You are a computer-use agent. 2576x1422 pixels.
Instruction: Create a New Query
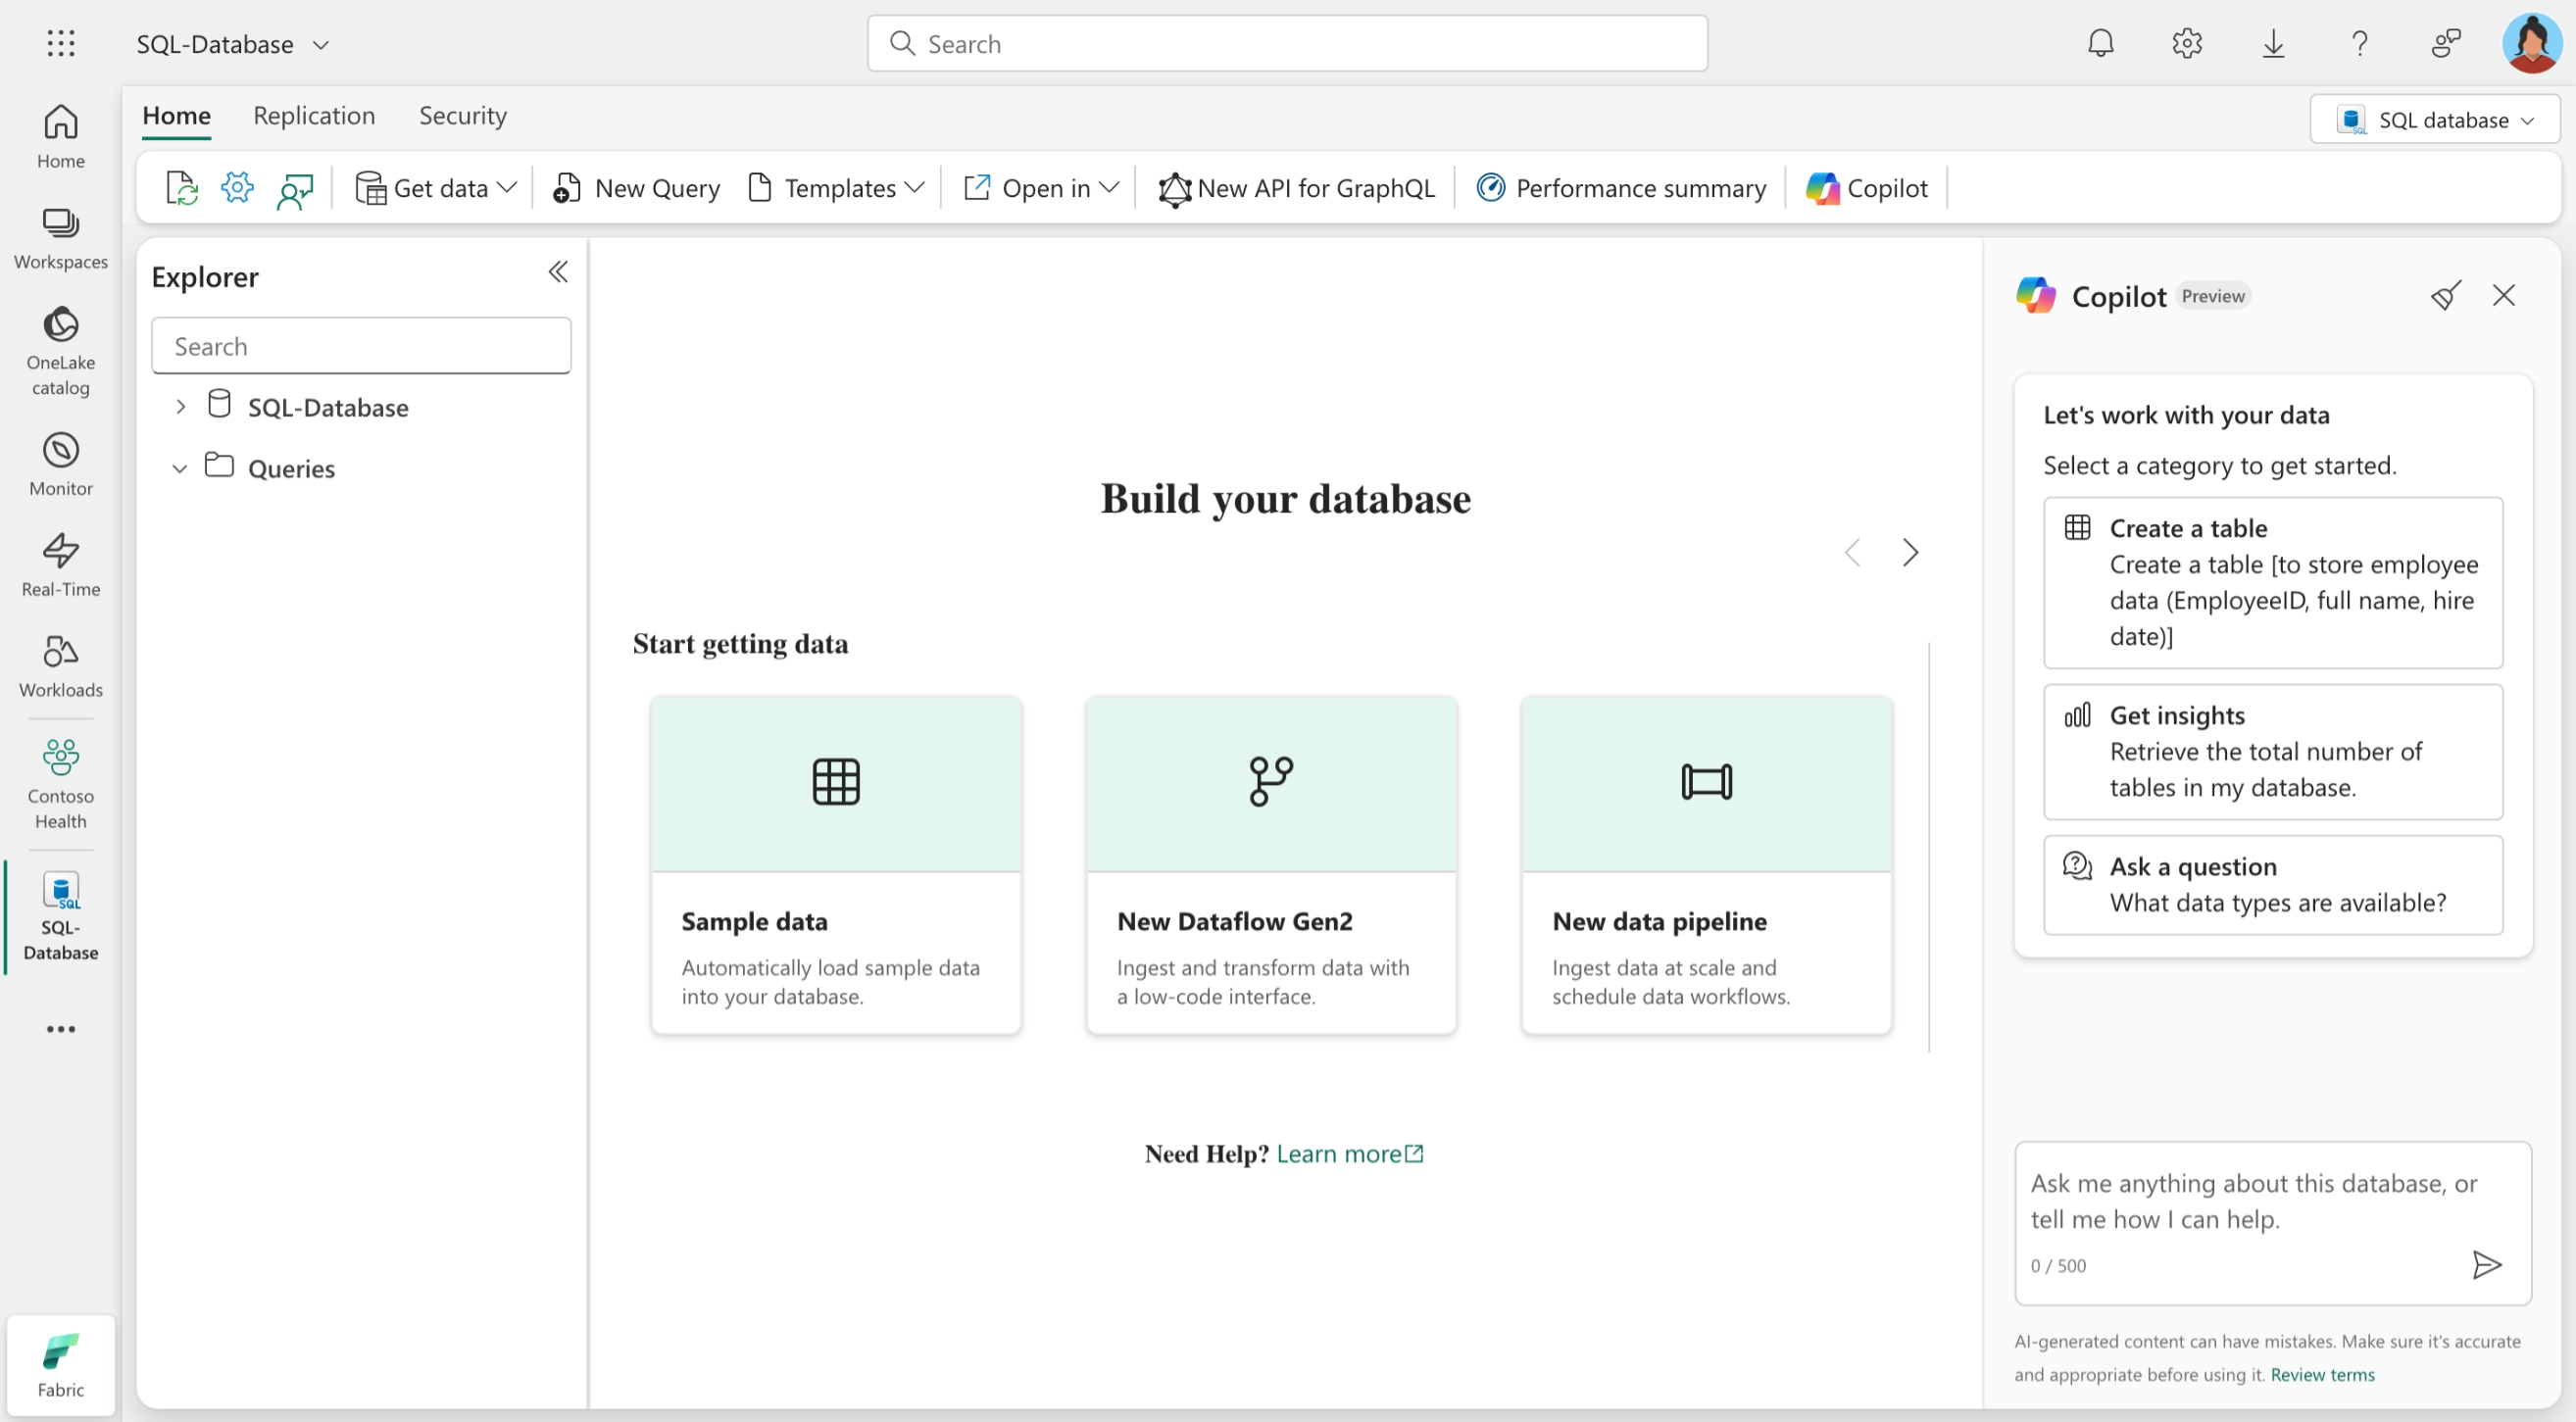(x=636, y=188)
